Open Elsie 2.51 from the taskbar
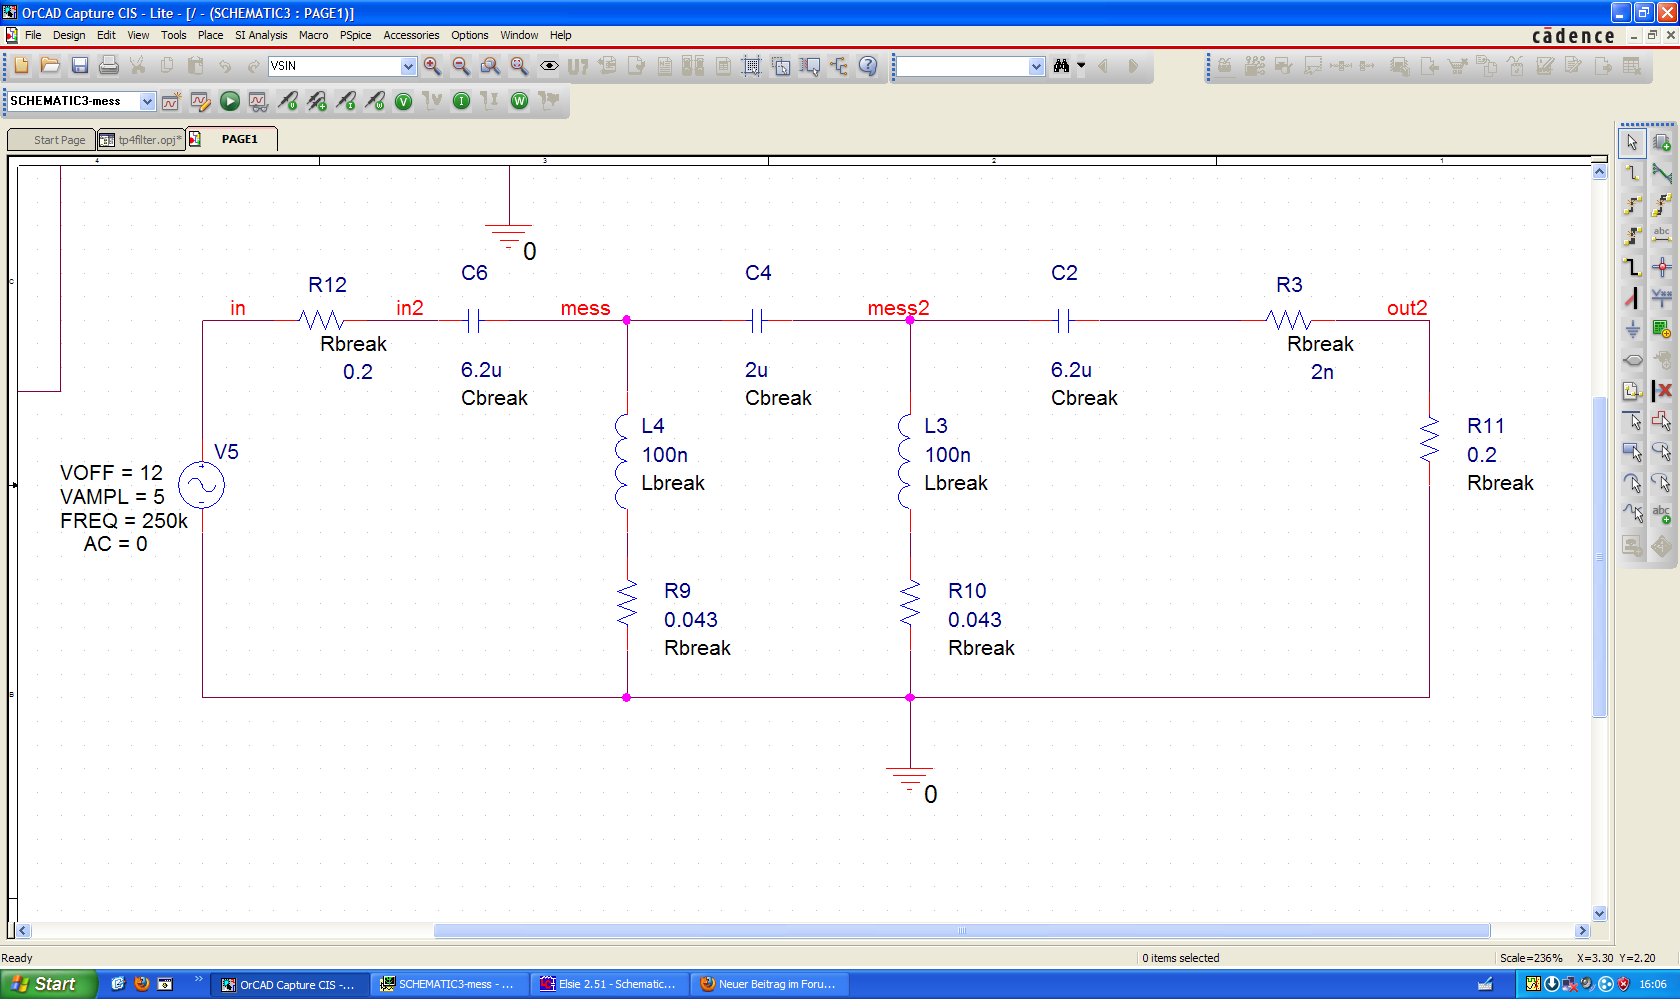This screenshot has height=999, width=1680. [x=609, y=984]
